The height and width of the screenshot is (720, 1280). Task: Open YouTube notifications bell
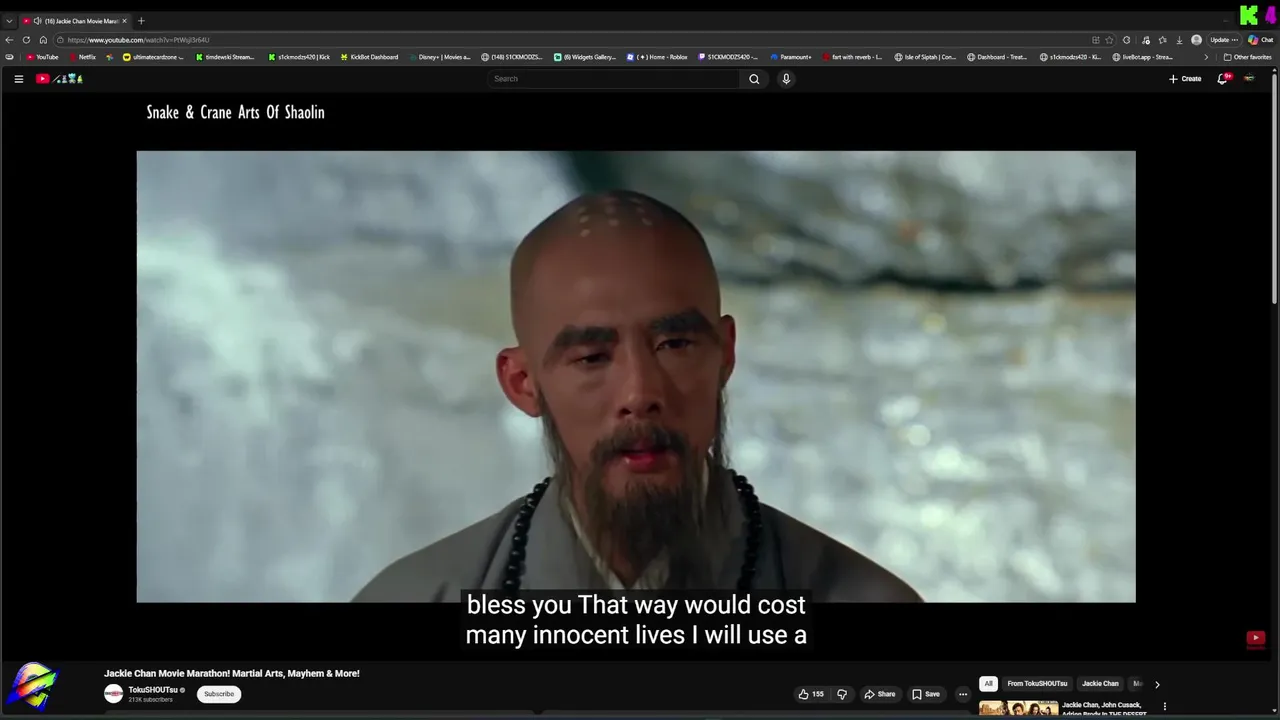pos(1222,79)
